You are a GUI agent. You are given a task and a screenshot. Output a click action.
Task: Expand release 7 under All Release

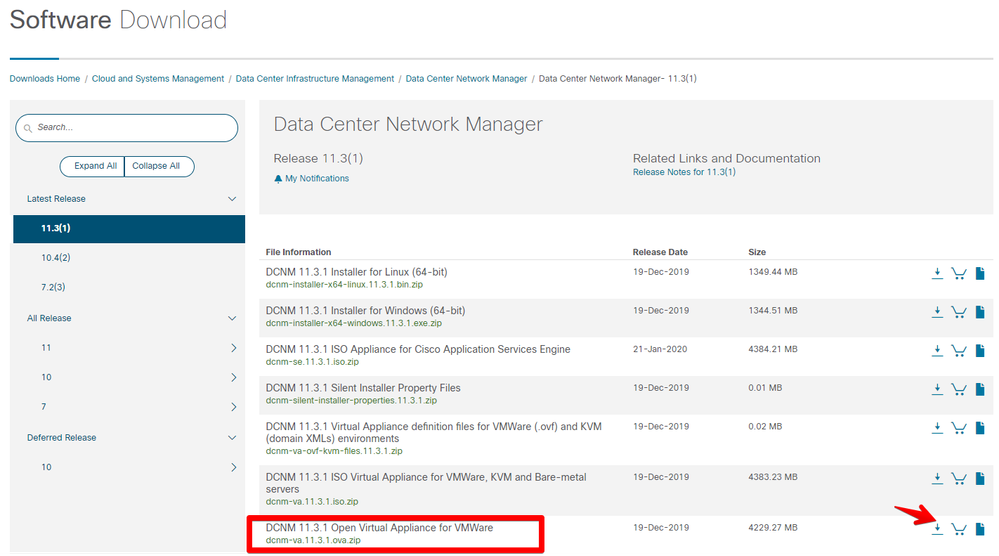pyautogui.click(x=233, y=406)
